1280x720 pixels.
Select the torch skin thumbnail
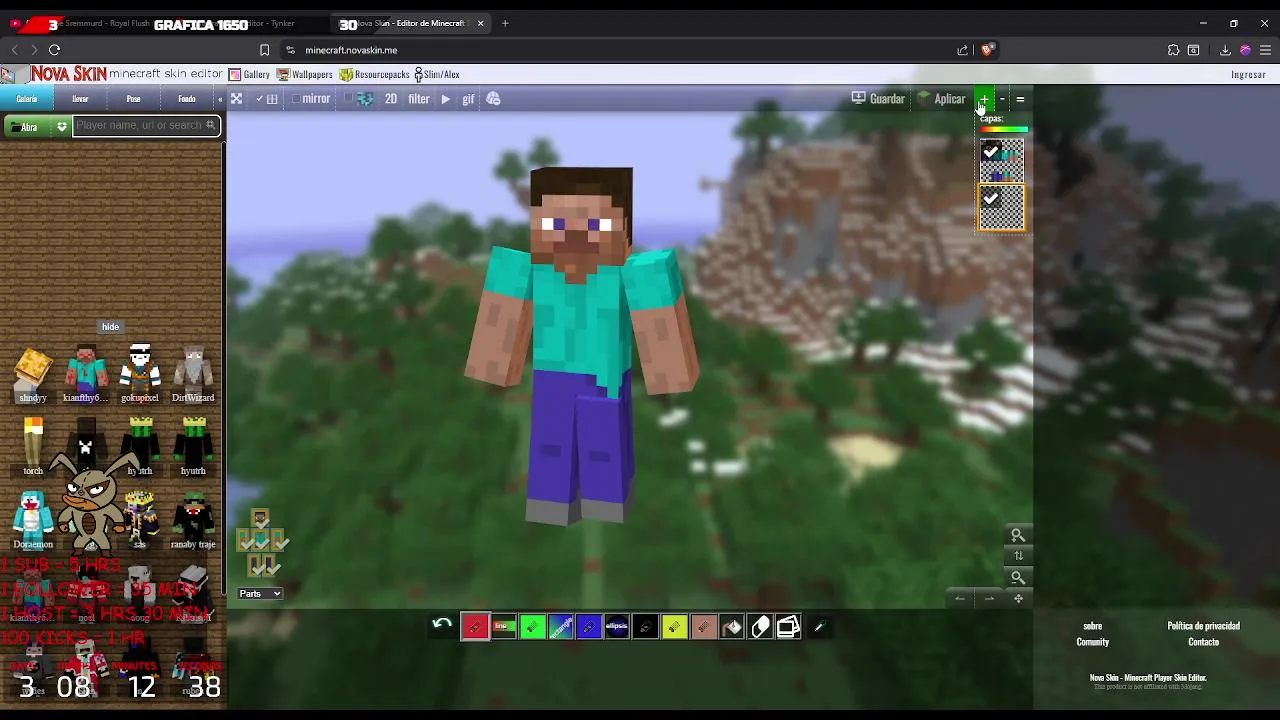click(33, 446)
